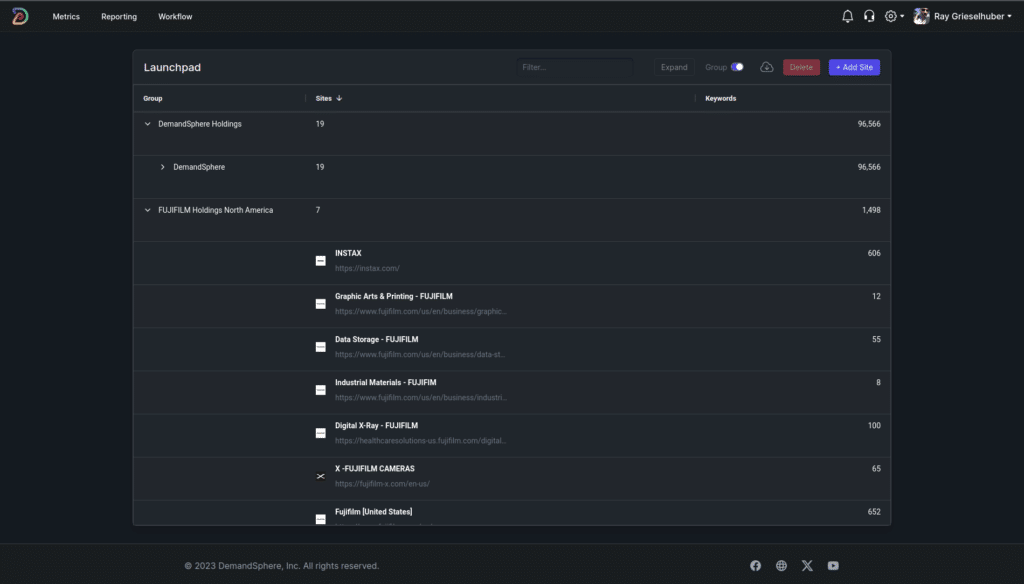Click the 100 keywords value for Digital X-Ray
This screenshot has width=1024, height=584.
click(x=874, y=426)
